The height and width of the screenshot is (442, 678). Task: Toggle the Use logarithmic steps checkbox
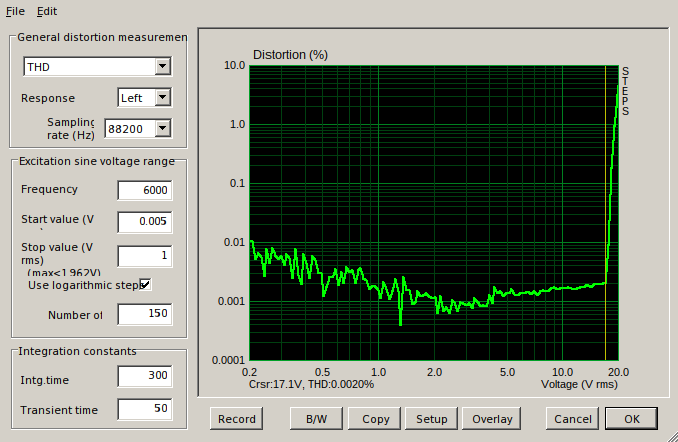point(145,285)
